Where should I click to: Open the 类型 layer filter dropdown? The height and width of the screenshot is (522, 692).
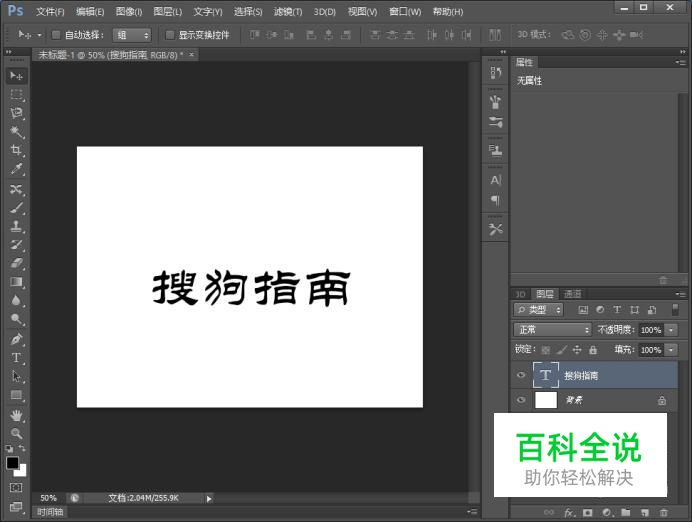(x=538, y=310)
